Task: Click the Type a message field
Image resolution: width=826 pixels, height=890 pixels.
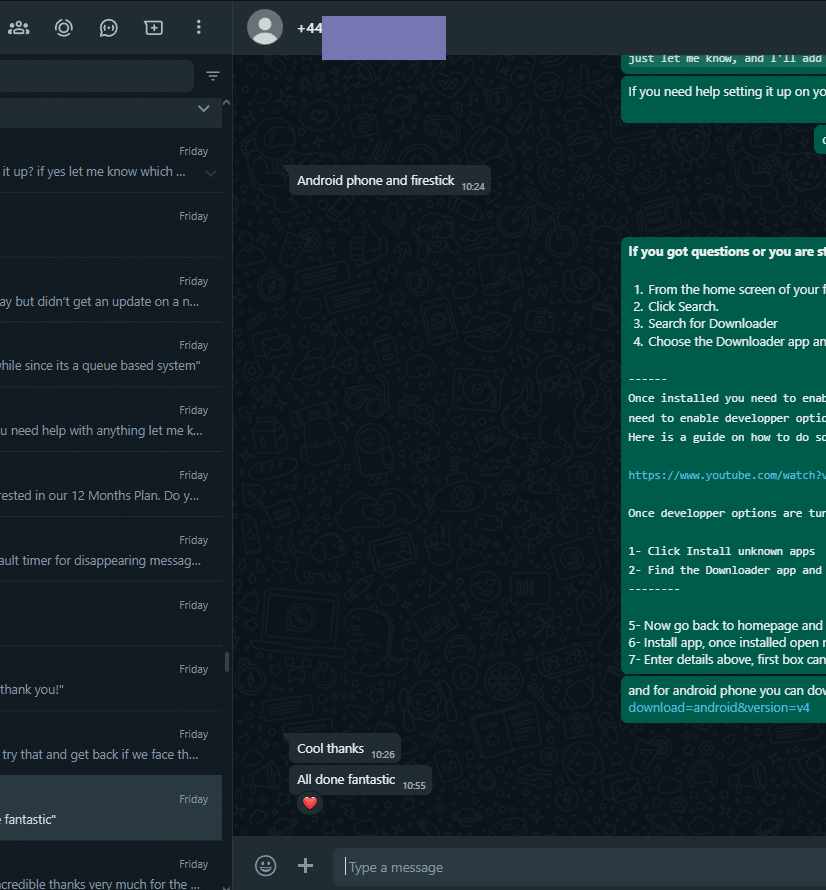Action: pyautogui.click(x=579, y=867)
